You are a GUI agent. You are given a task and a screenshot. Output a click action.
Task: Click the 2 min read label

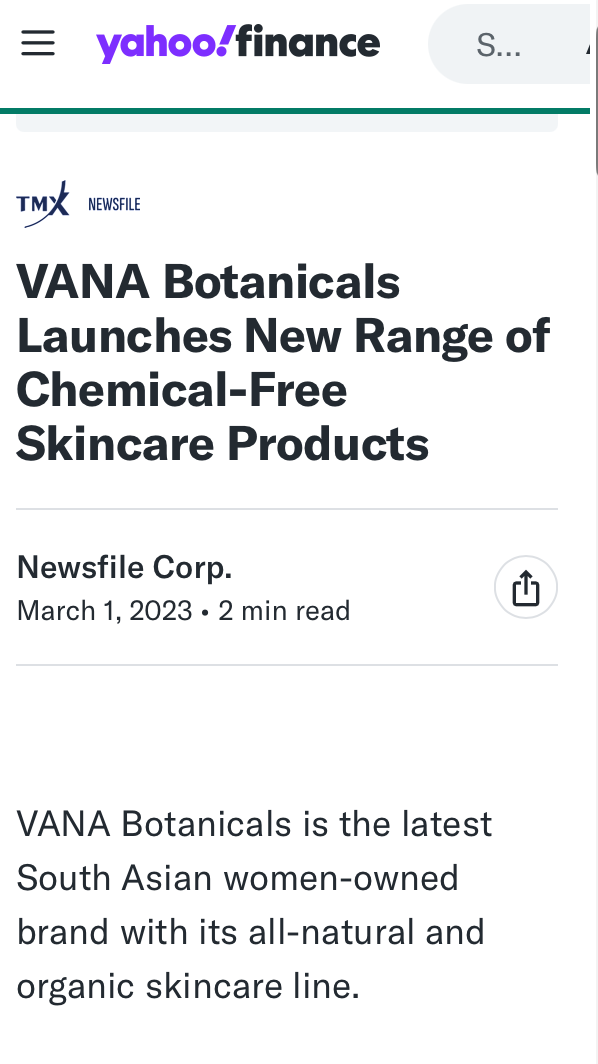(x=284, y=611)
